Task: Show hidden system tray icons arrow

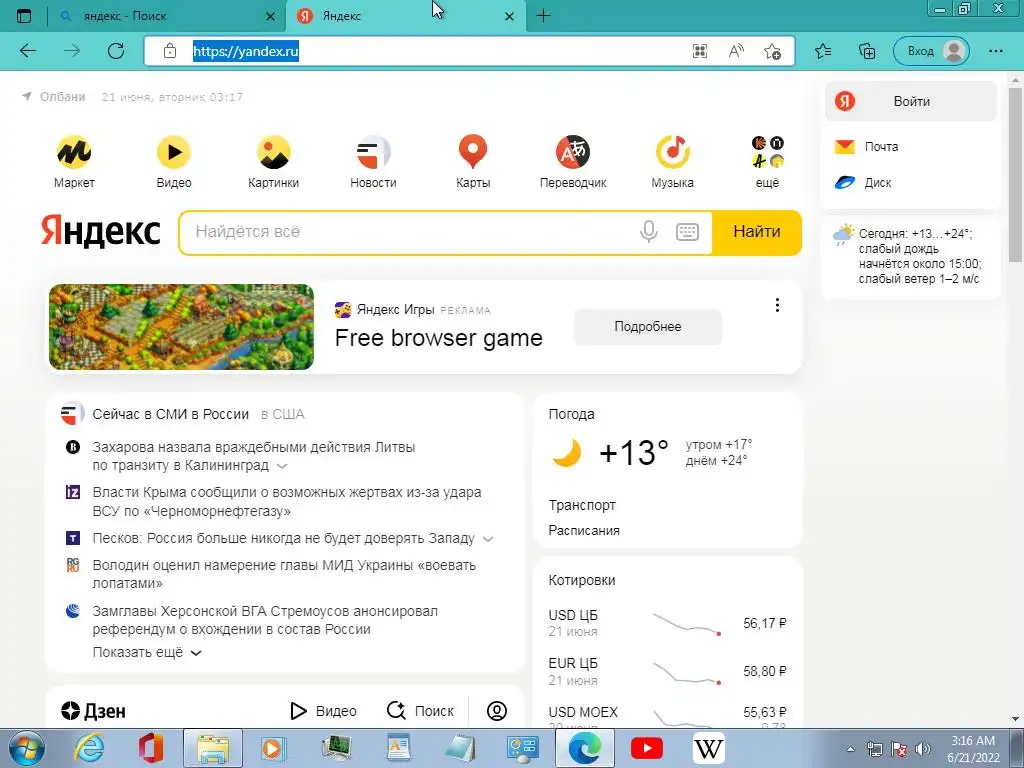Action: pos(850,749)
